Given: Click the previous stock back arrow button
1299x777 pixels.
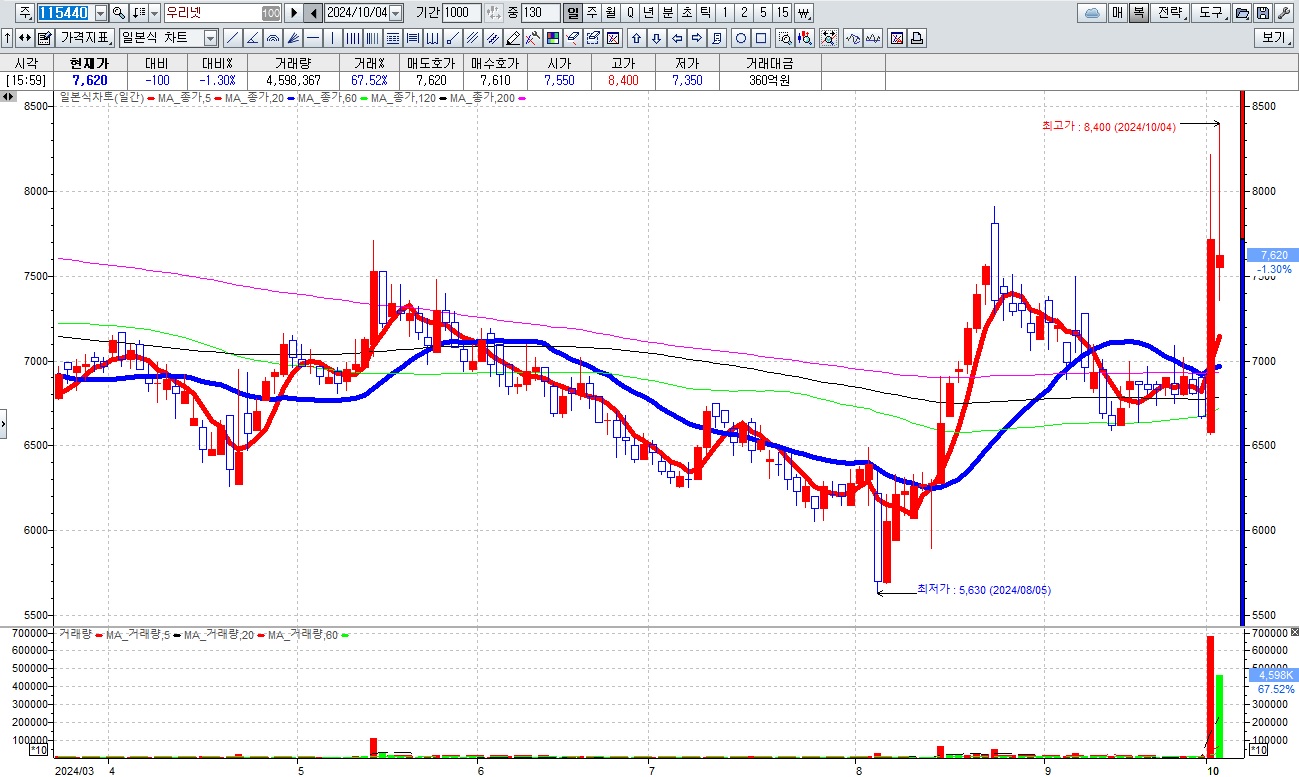Looking at the screenshot, I should click(x=313, y=13).
